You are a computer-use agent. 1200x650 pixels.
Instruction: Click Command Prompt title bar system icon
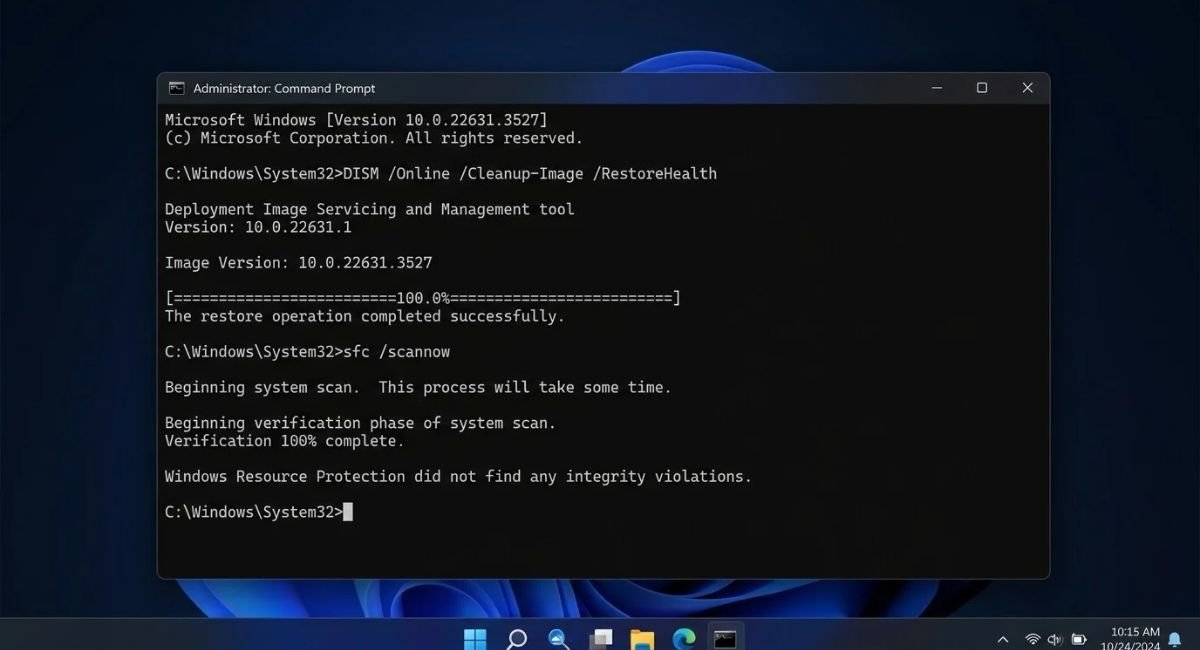[176, 88]
